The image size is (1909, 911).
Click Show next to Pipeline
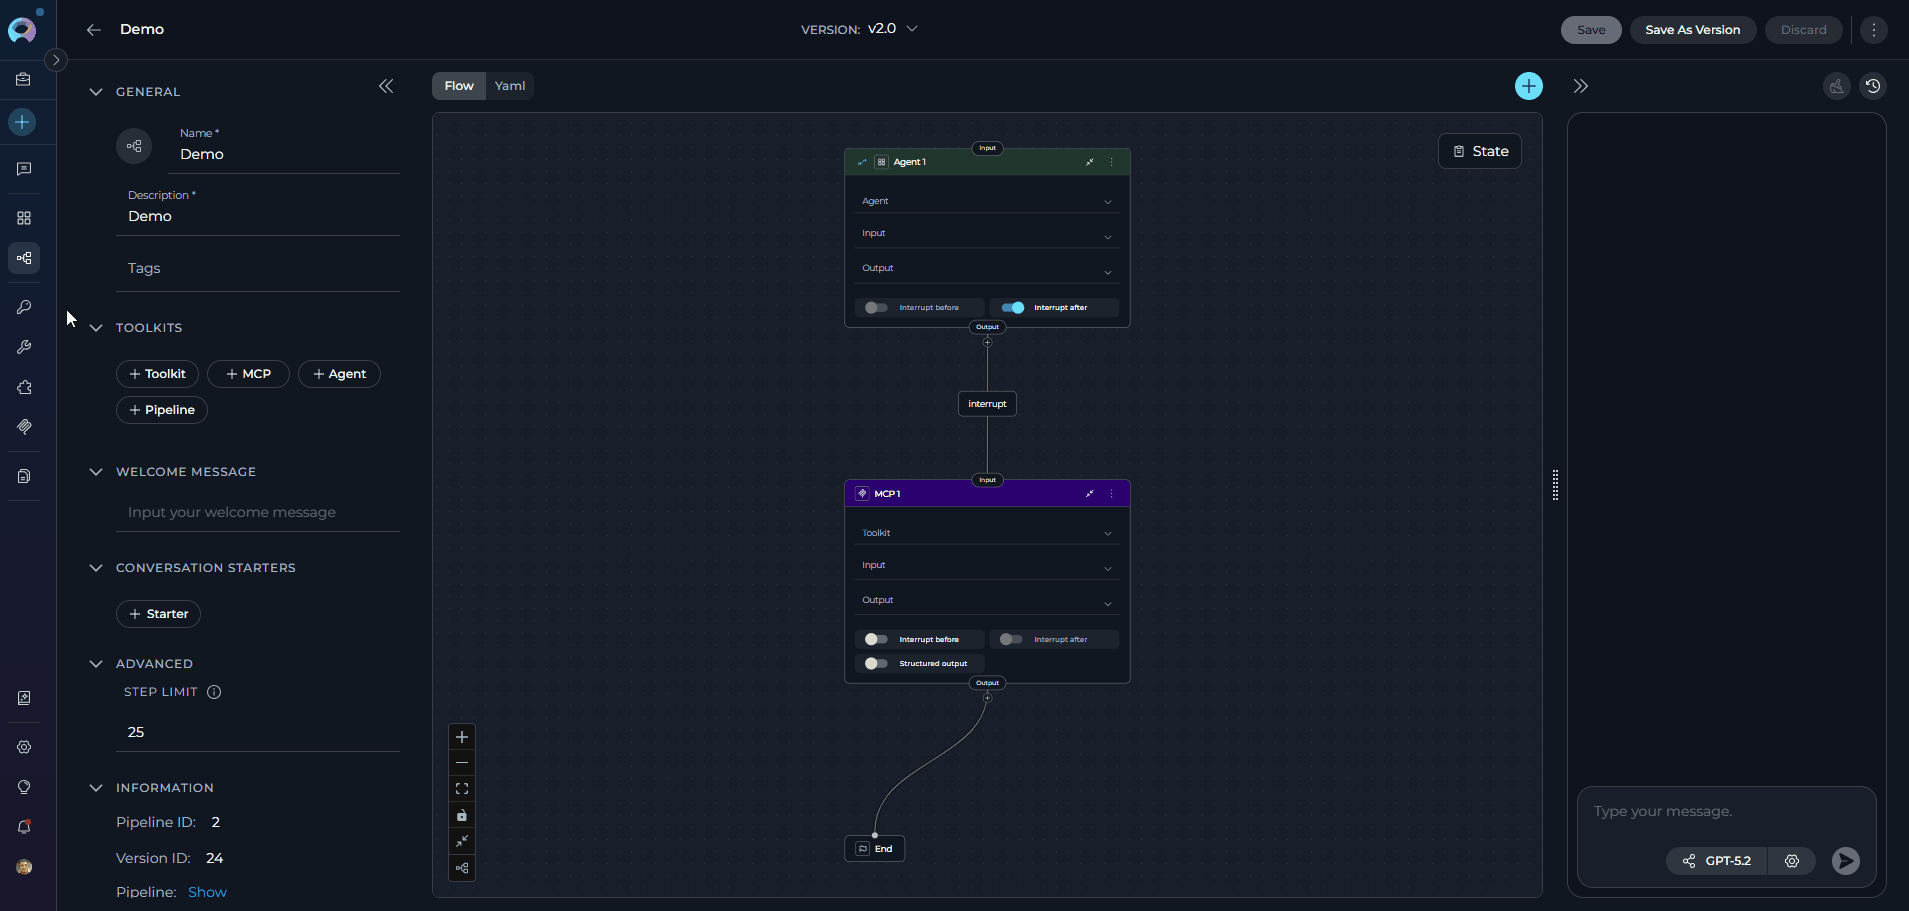coord(207,891)
